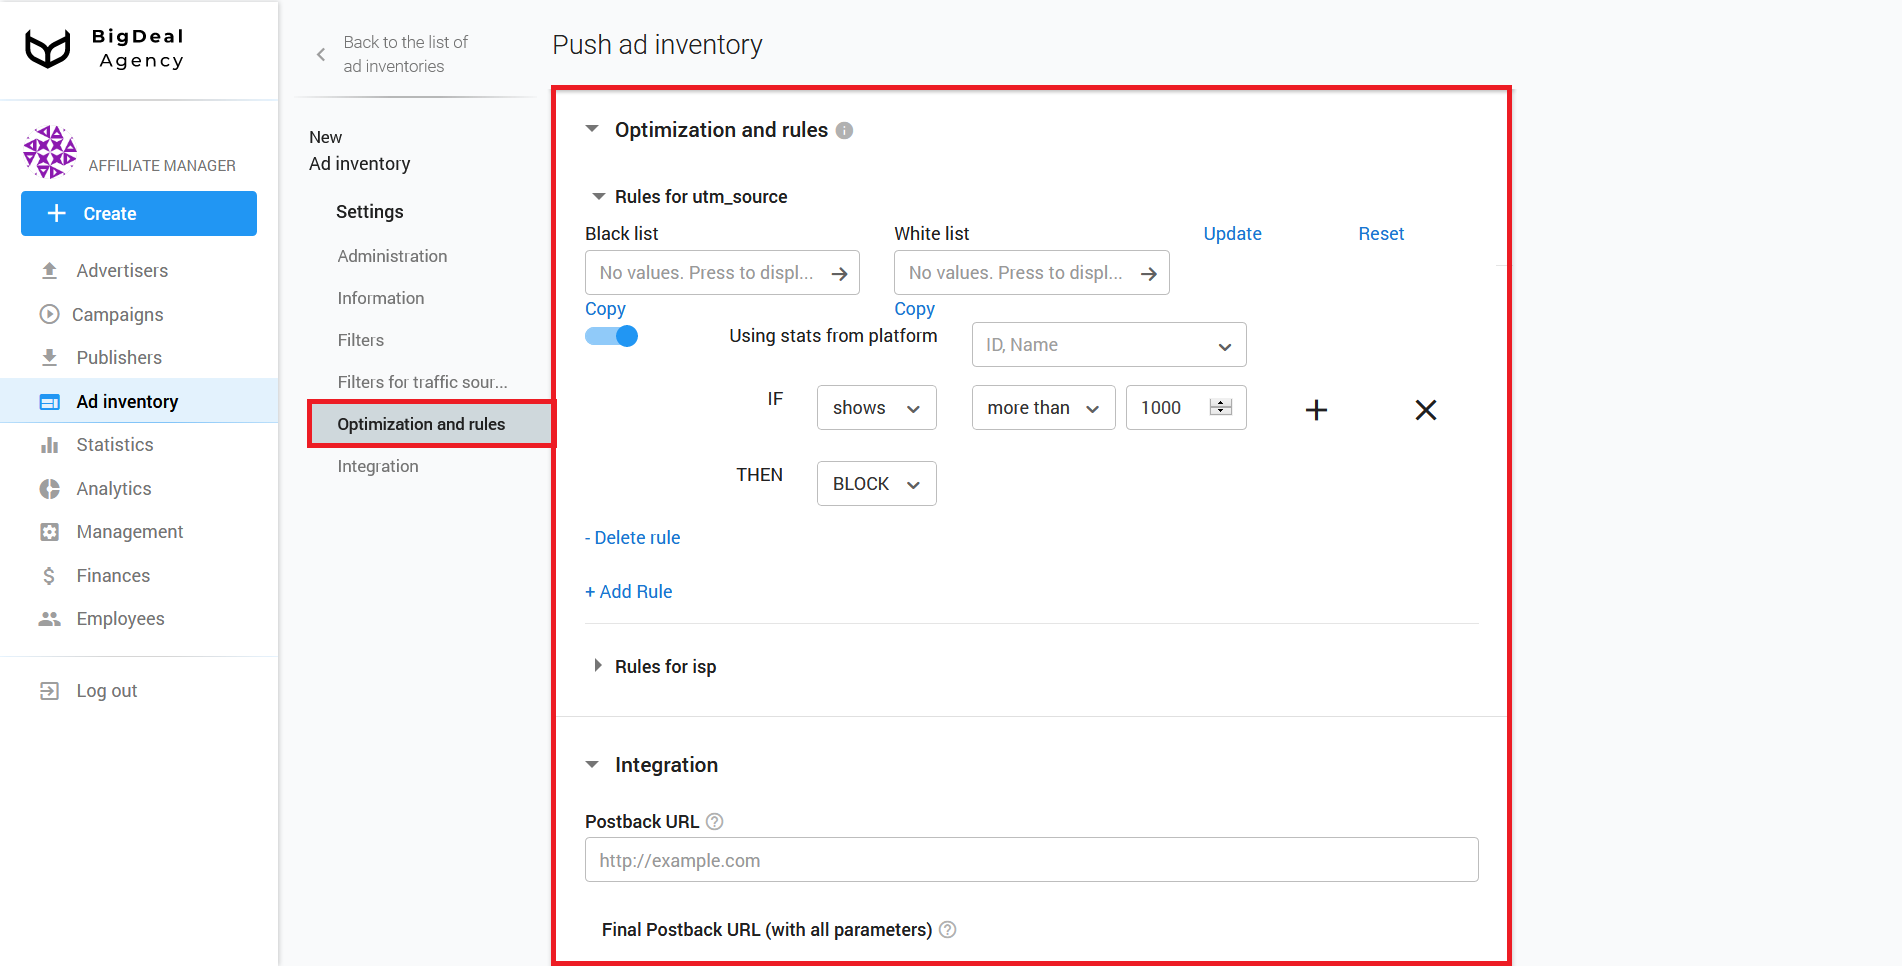Screen dimensions: 1902x966
Task: Remove the rule condition using the X icon
Action: pyautogui.click(x=1425, y=409)
